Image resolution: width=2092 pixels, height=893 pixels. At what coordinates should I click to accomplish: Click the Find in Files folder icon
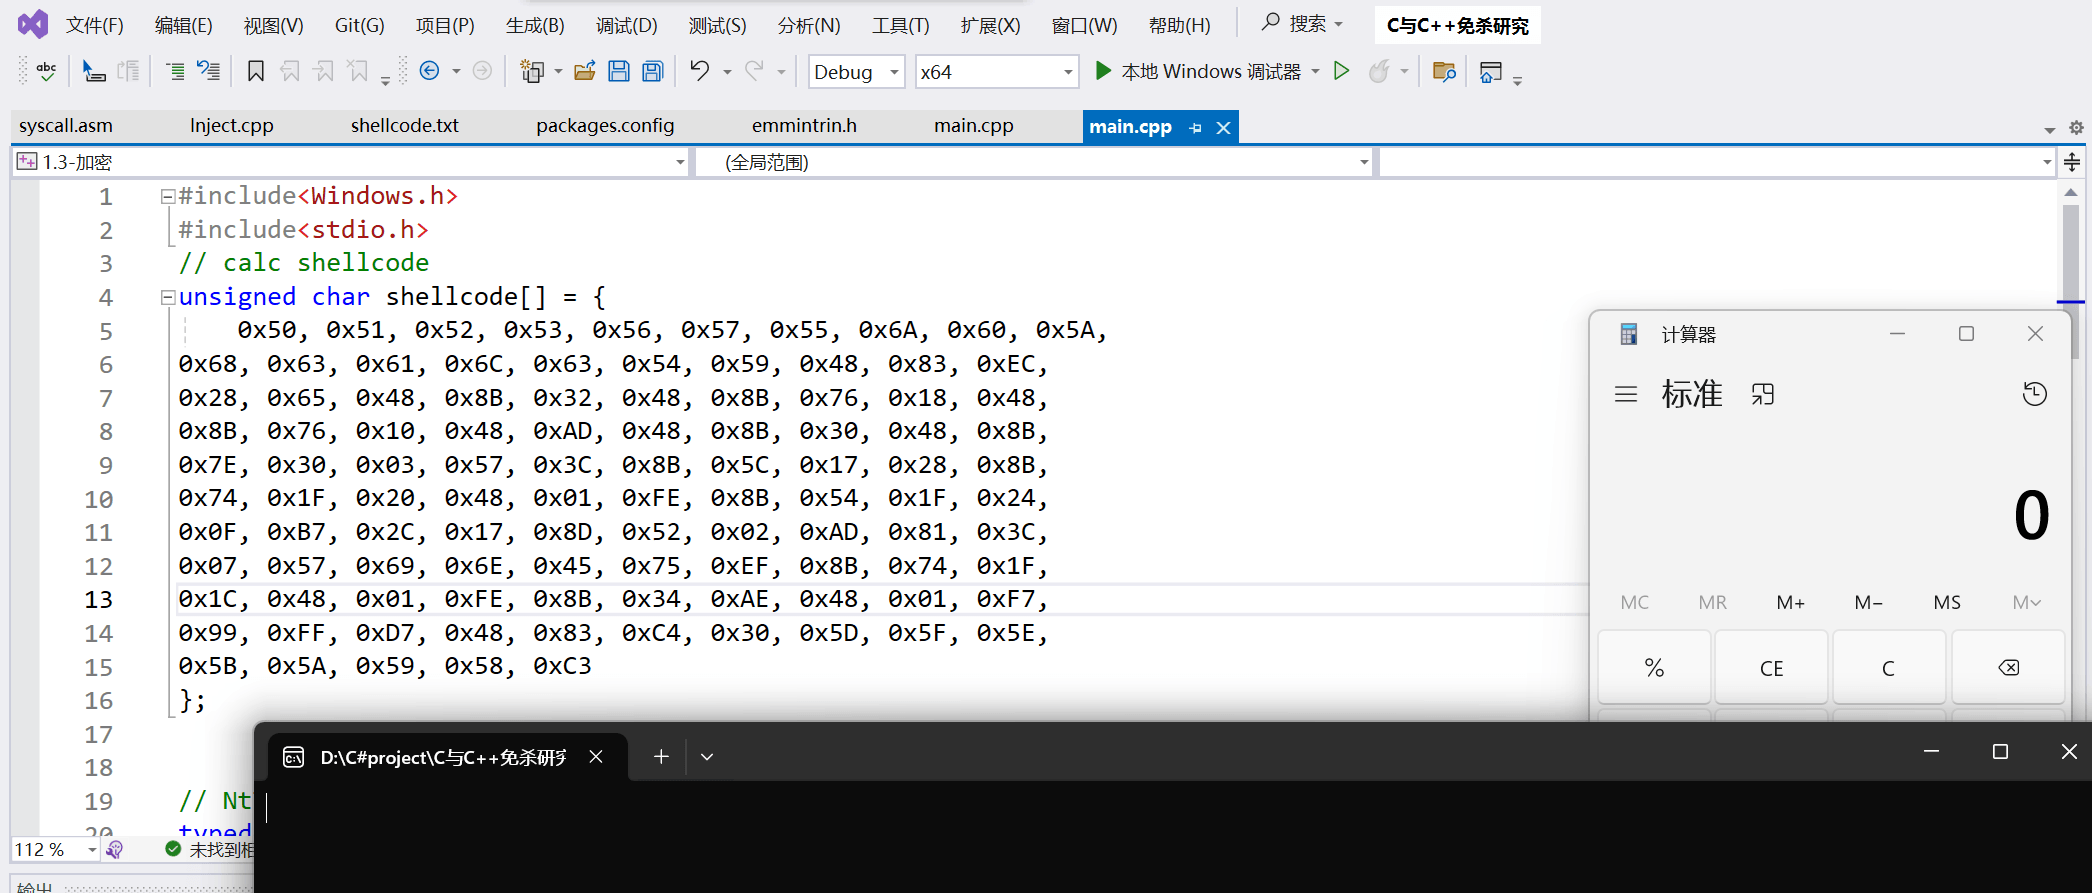(1443, 71)
